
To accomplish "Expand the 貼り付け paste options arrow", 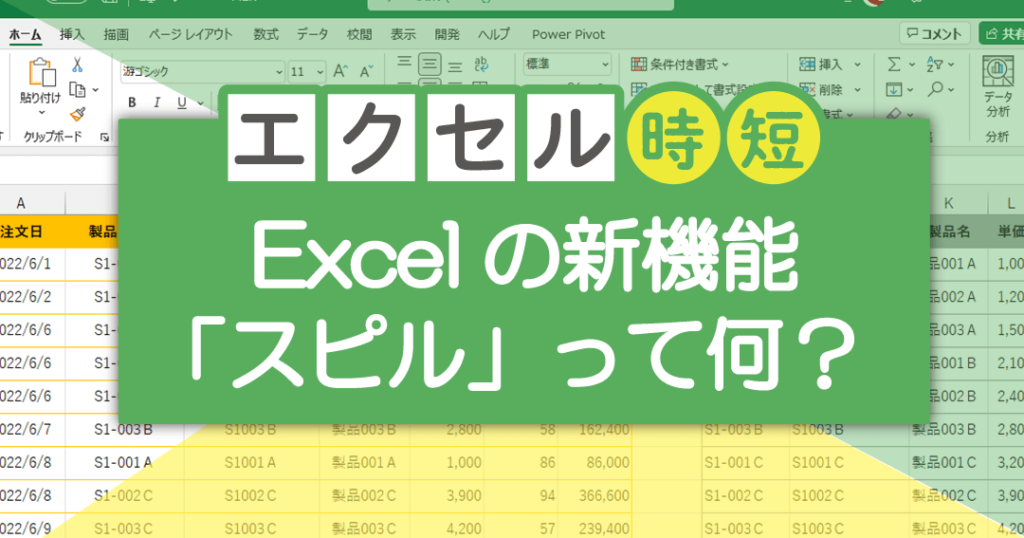I will [x=41, y=114].
